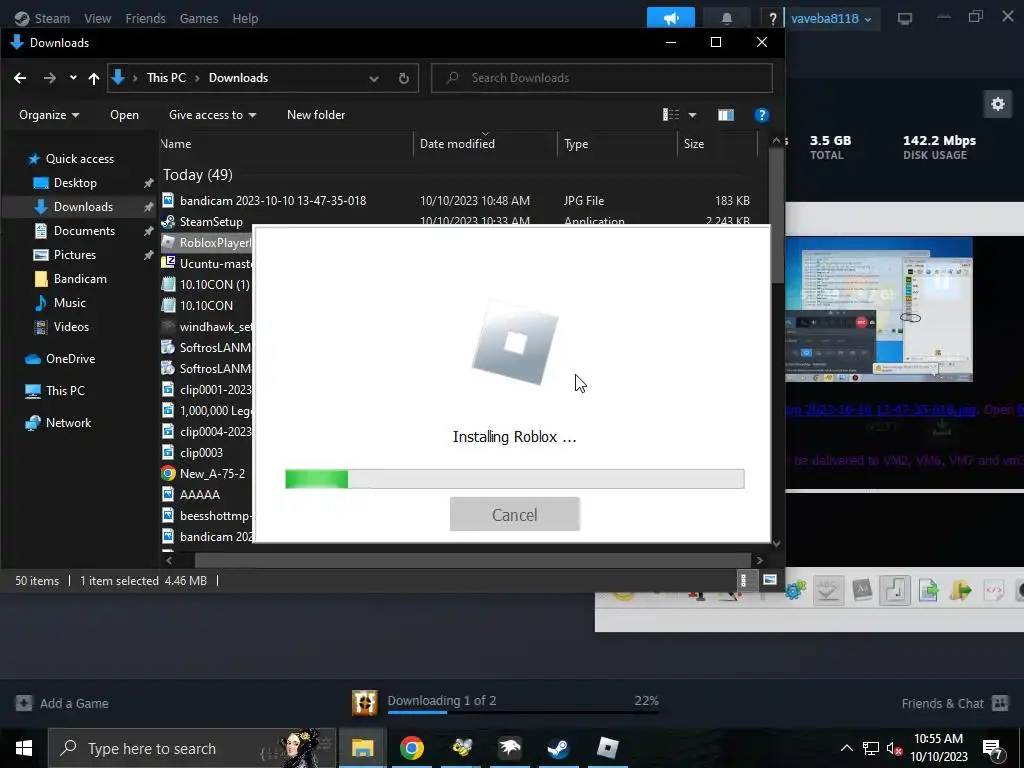
Task: Expand the vaveba8118 account dropdown
Action: (x=831, y=18)
